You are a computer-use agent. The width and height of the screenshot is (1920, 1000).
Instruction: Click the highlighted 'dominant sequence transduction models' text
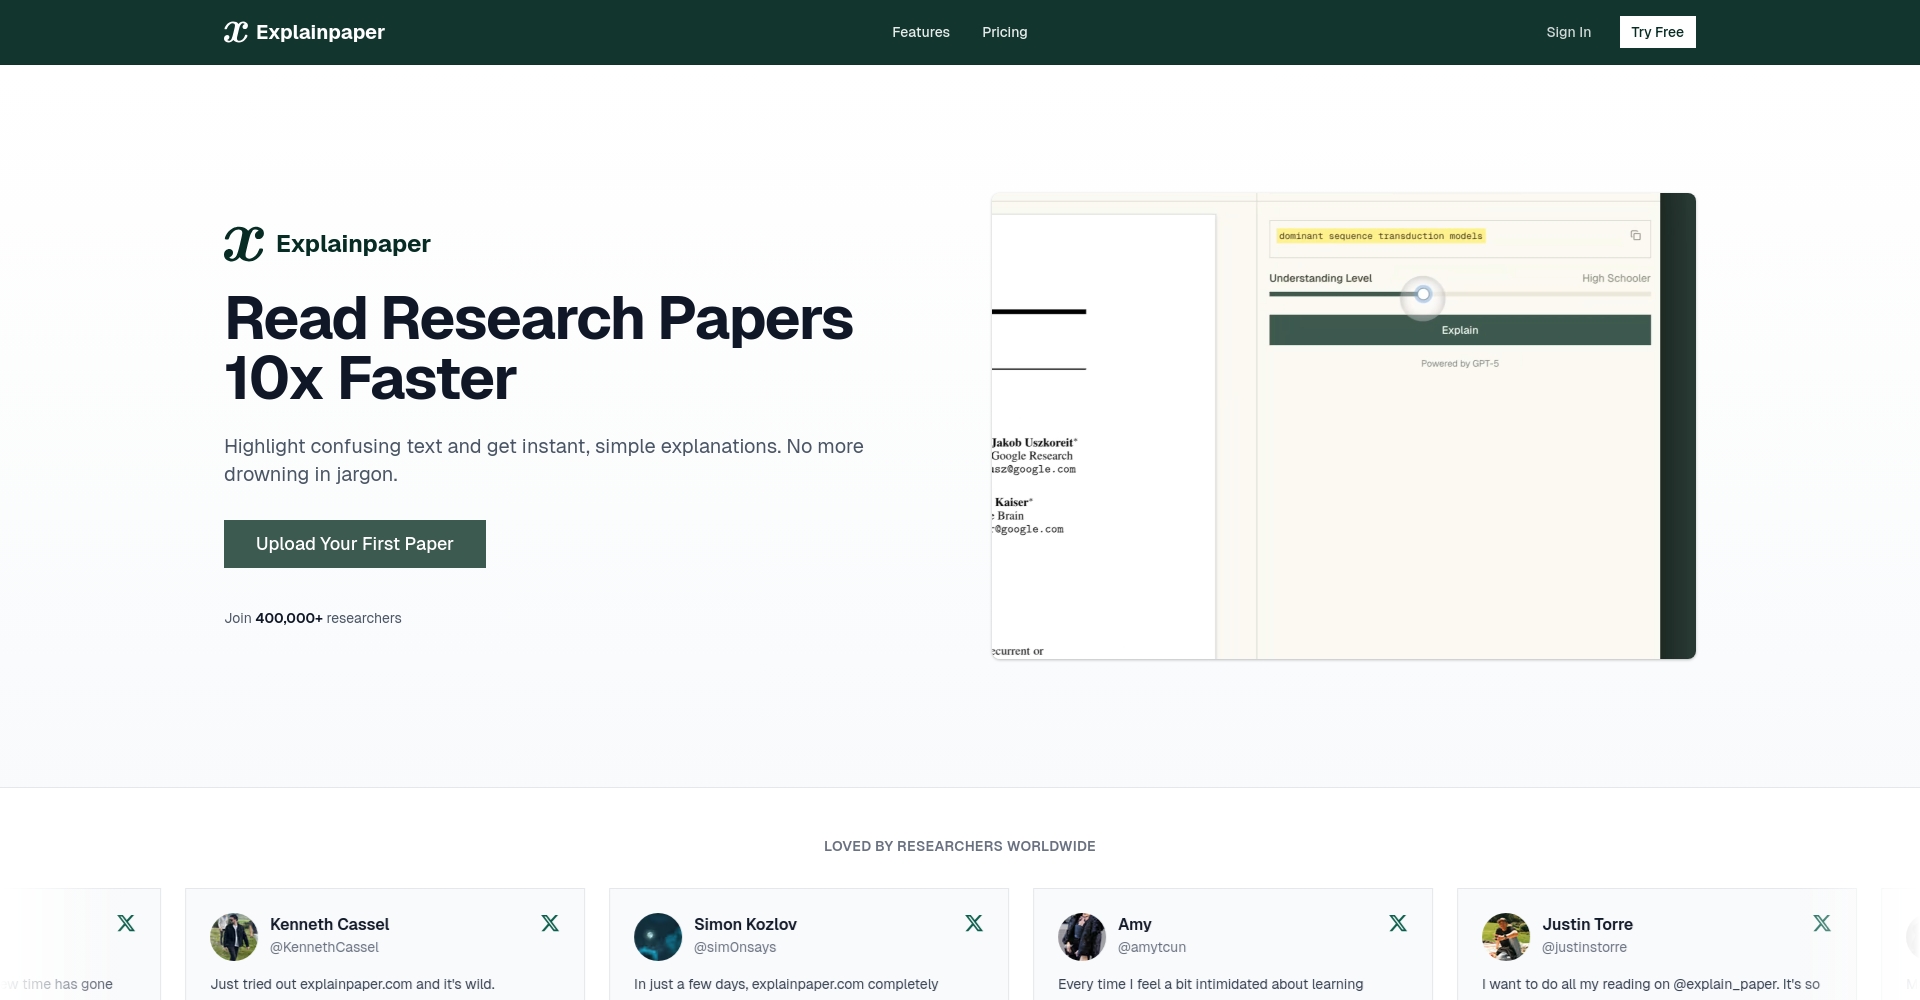1380,236
